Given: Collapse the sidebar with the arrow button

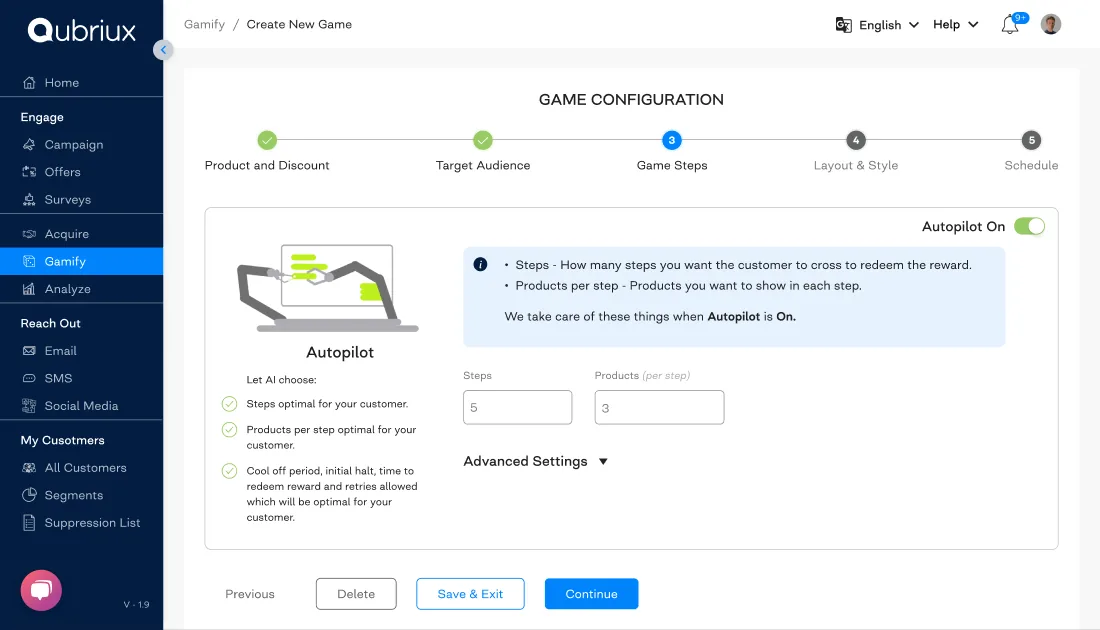Looking at the screenshot, I should (163, 50).
